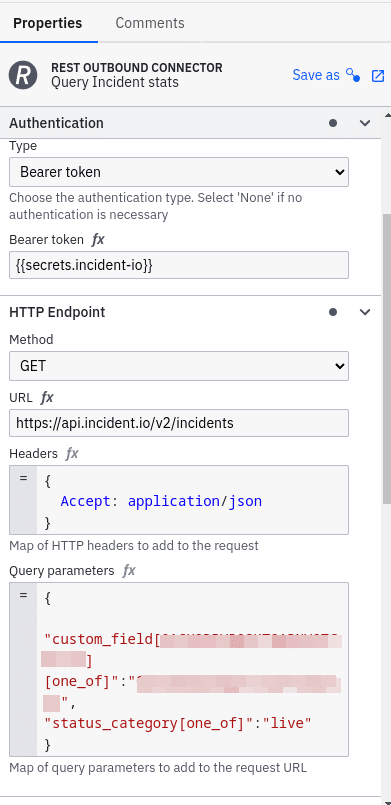Toggle the fx icon for Bearer token
Screen dimensions: 391x805
[x=98, y=239]
